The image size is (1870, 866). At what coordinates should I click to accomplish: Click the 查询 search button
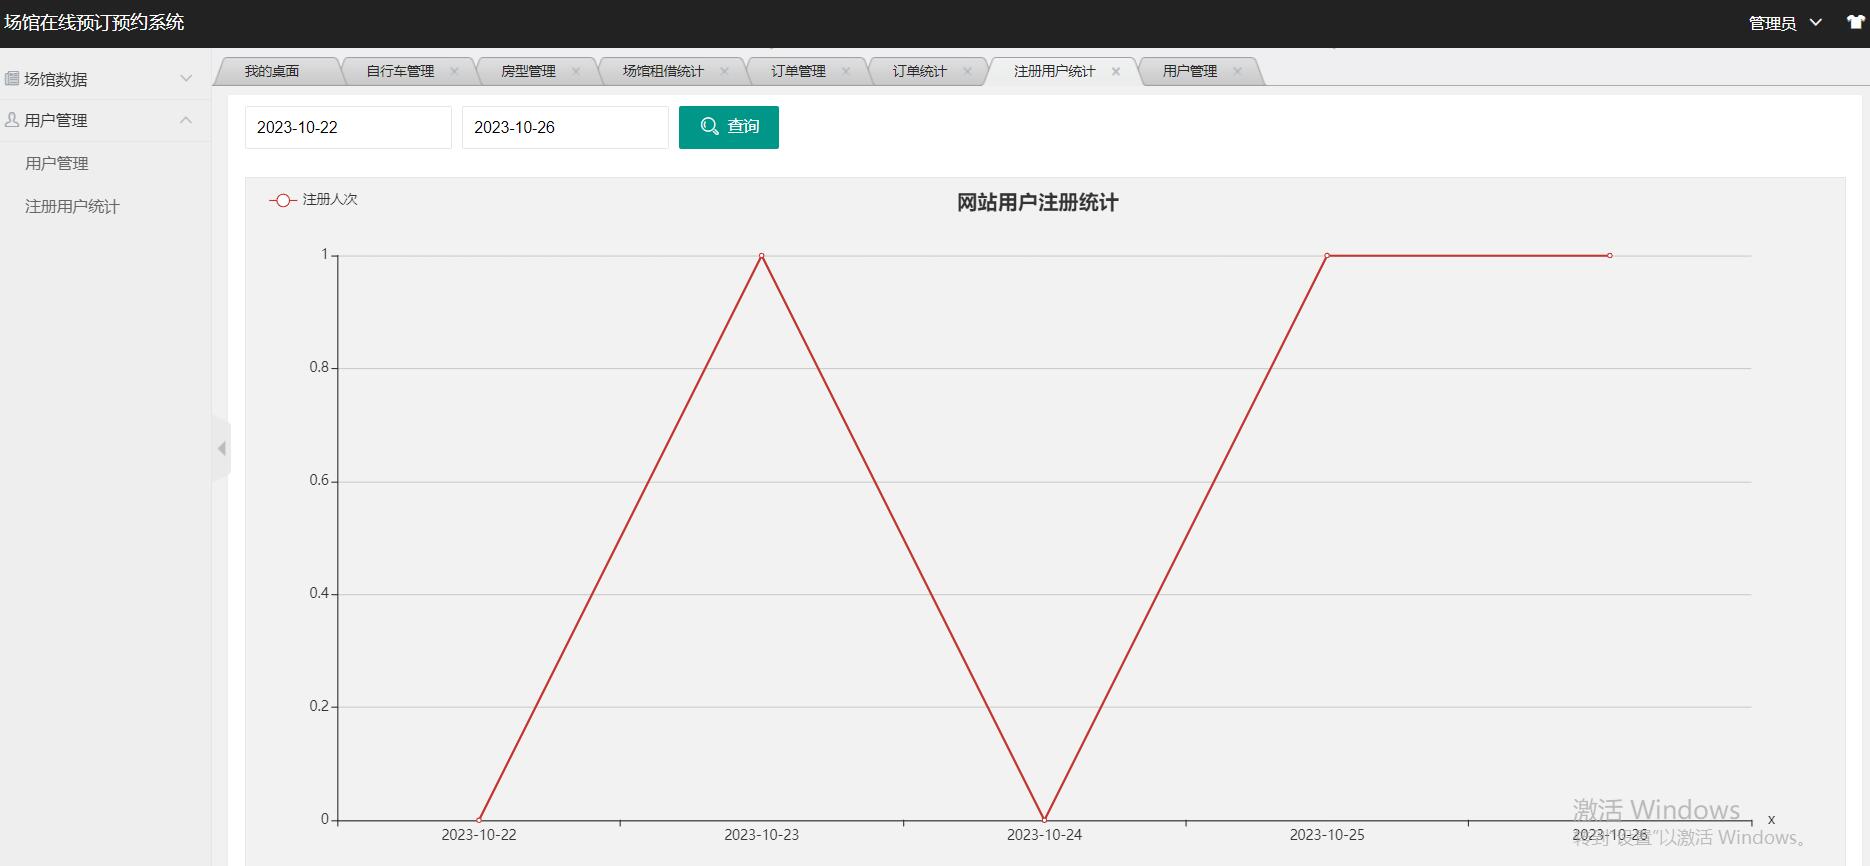click(x=729, y=127)
